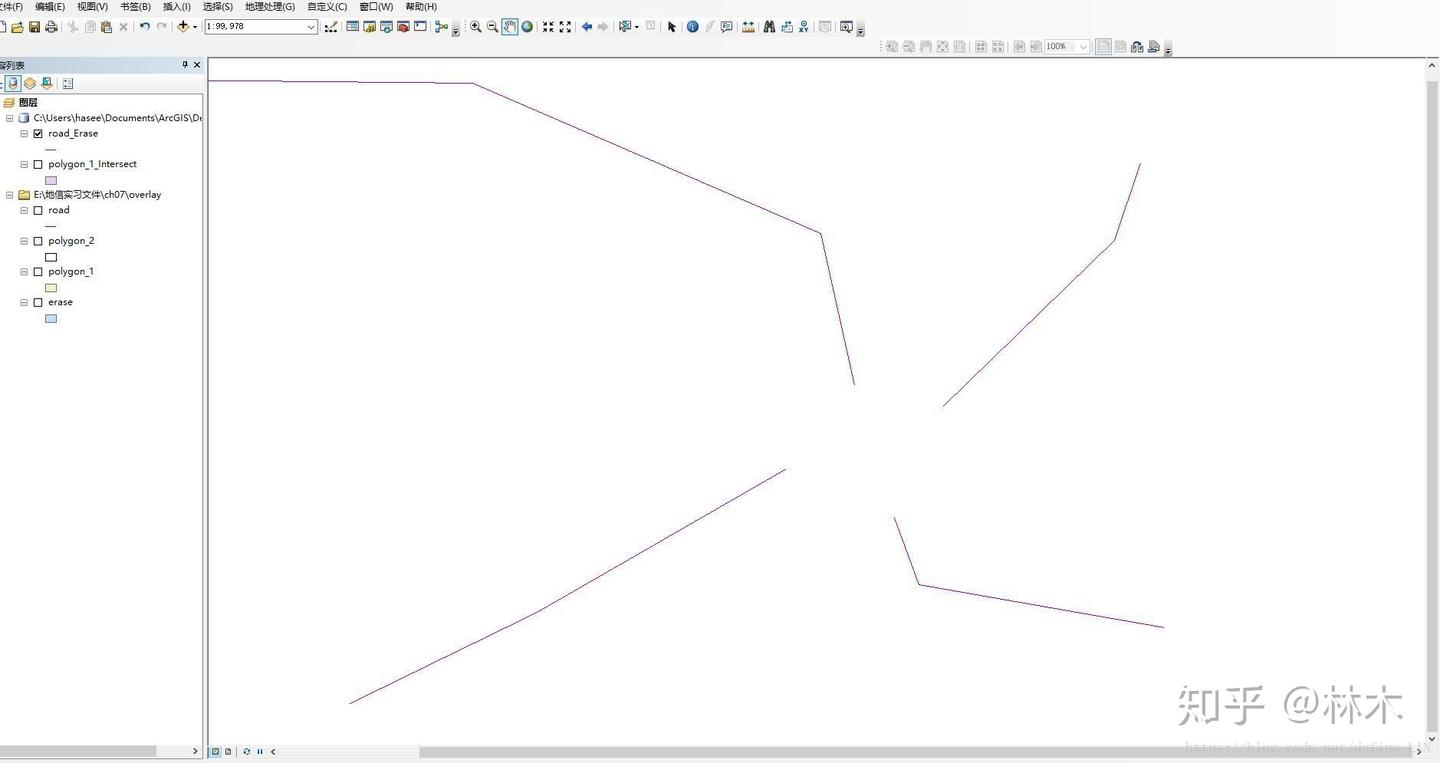Open a map document with the folder icon
The width and height of the screenshot is (1440, 763).
click(17, 27)
